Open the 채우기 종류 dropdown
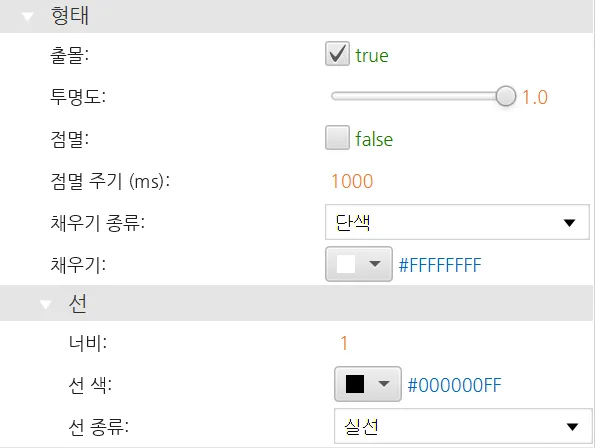The width and height of the screenshot is (595, 448). (457, 222)
